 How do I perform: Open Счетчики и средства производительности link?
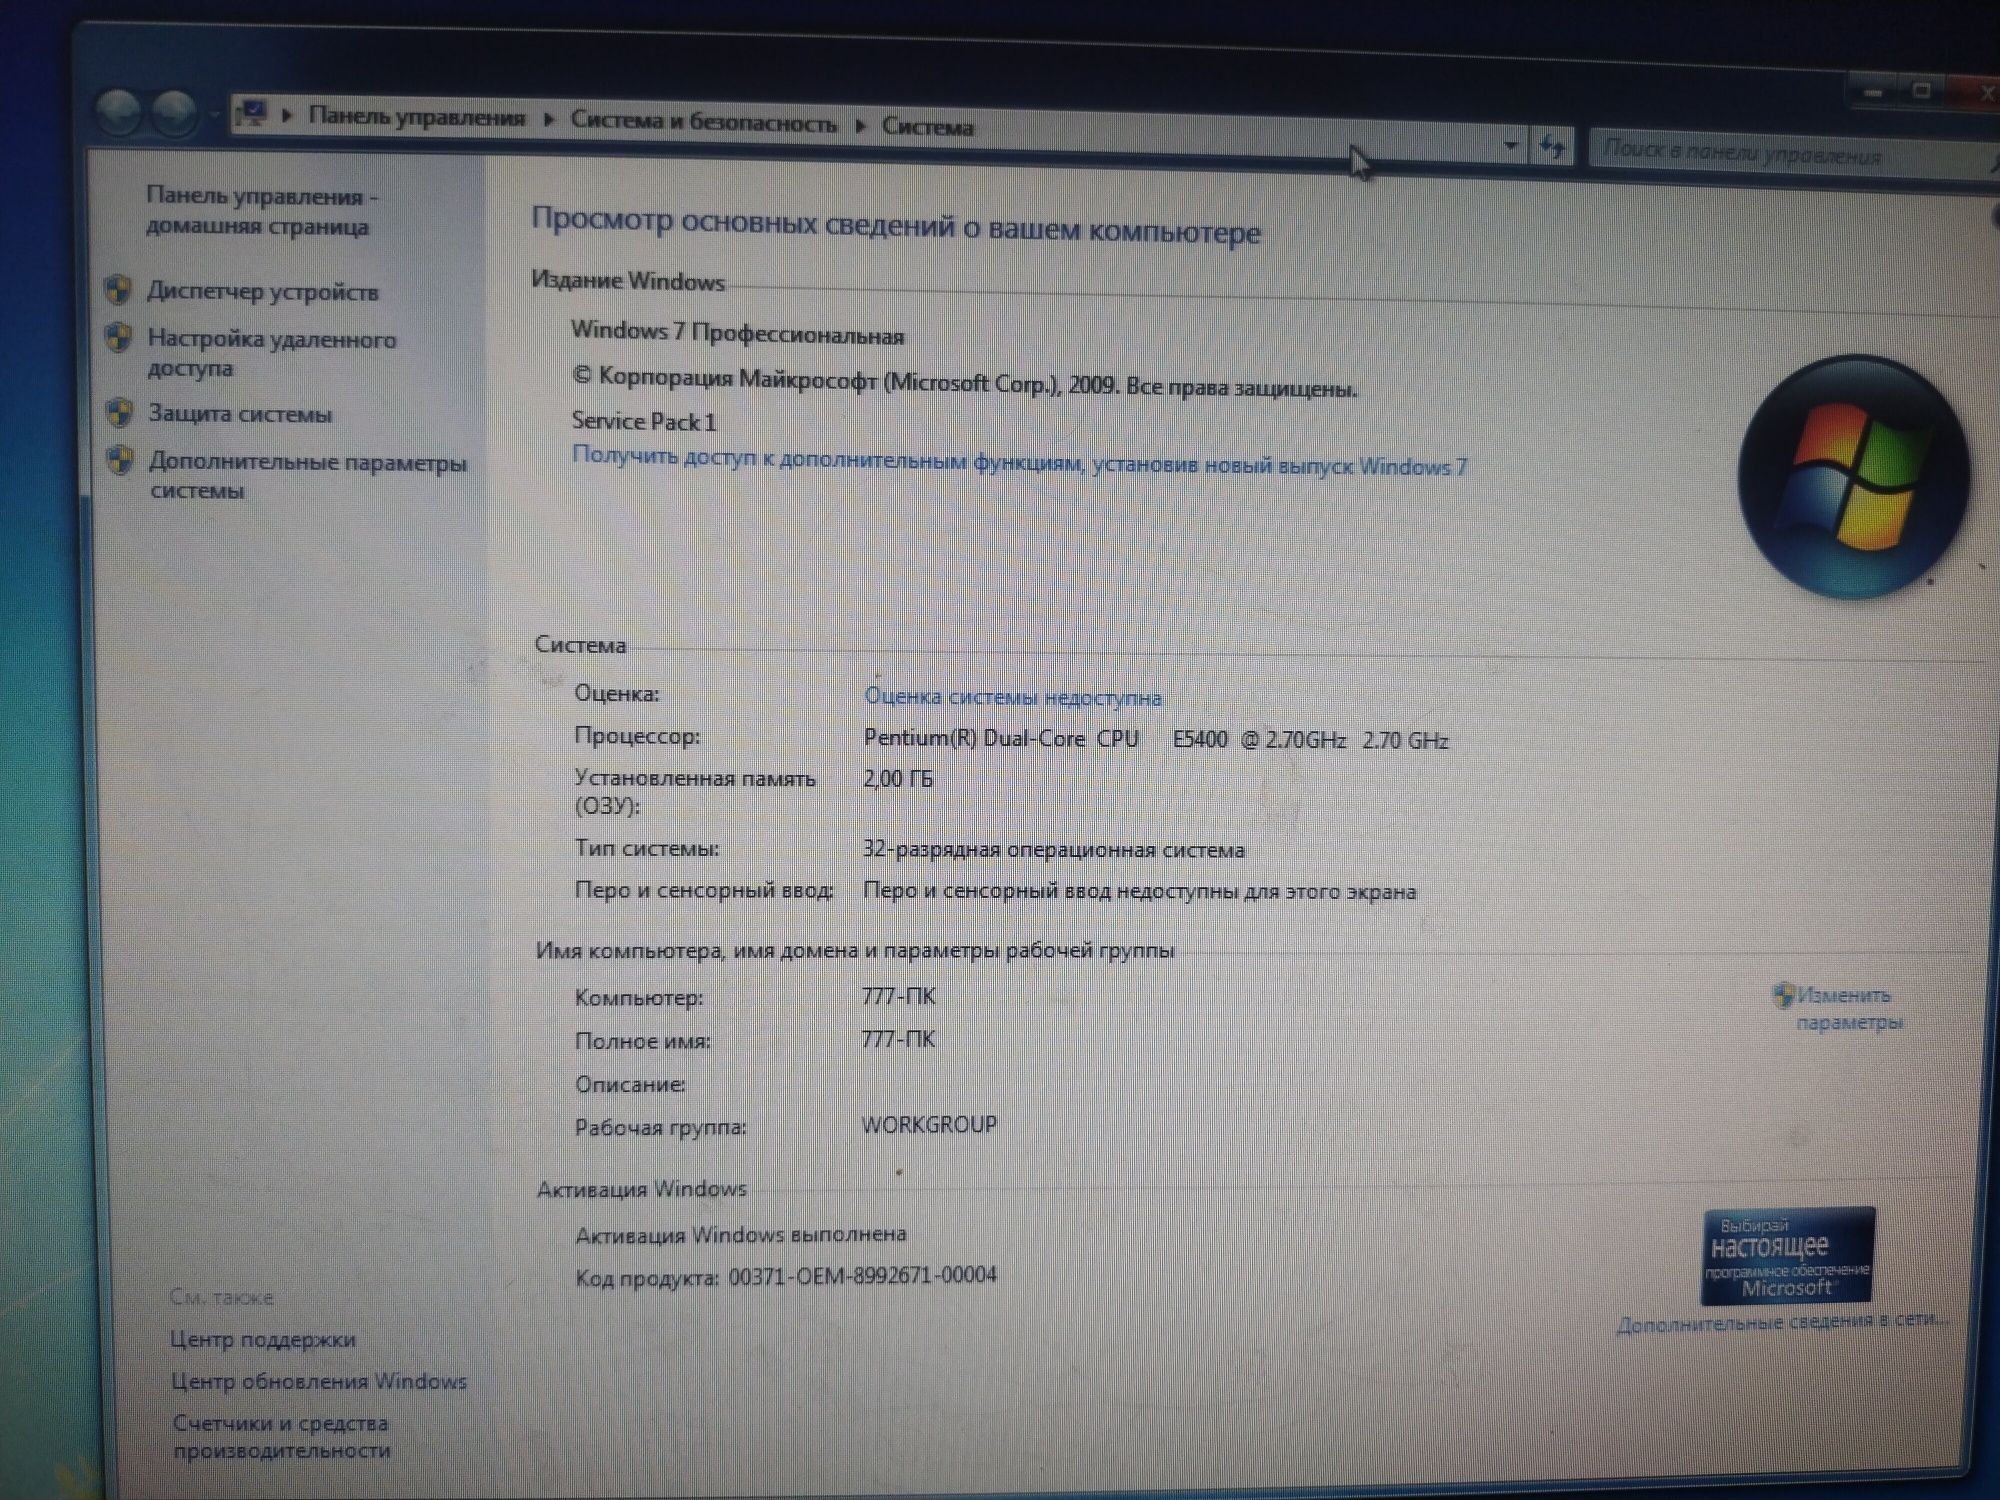(282, 1436)
